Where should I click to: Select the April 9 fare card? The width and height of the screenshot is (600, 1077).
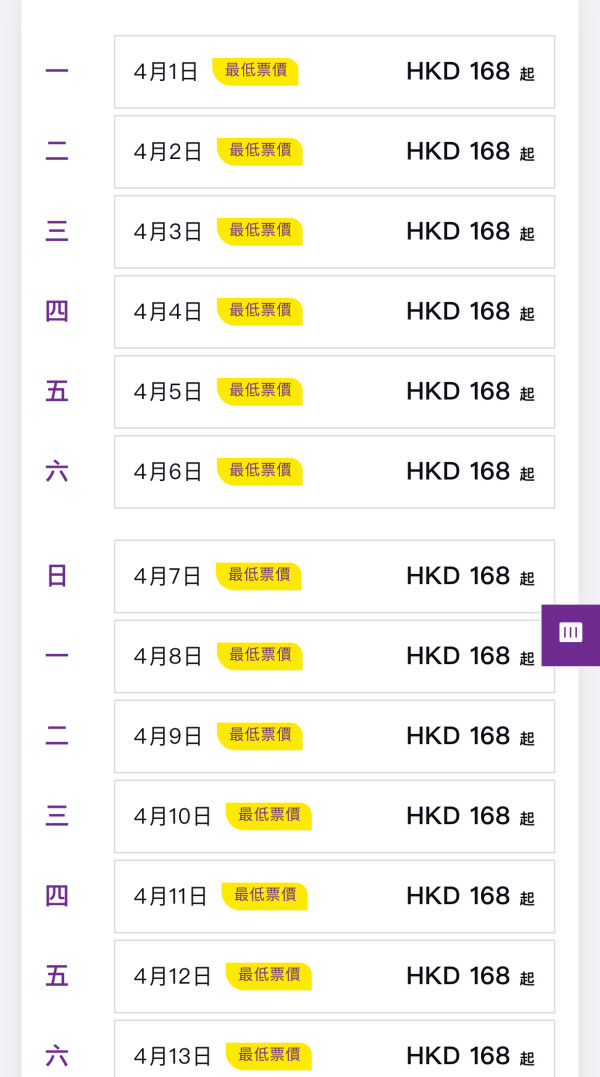(334, 736)
